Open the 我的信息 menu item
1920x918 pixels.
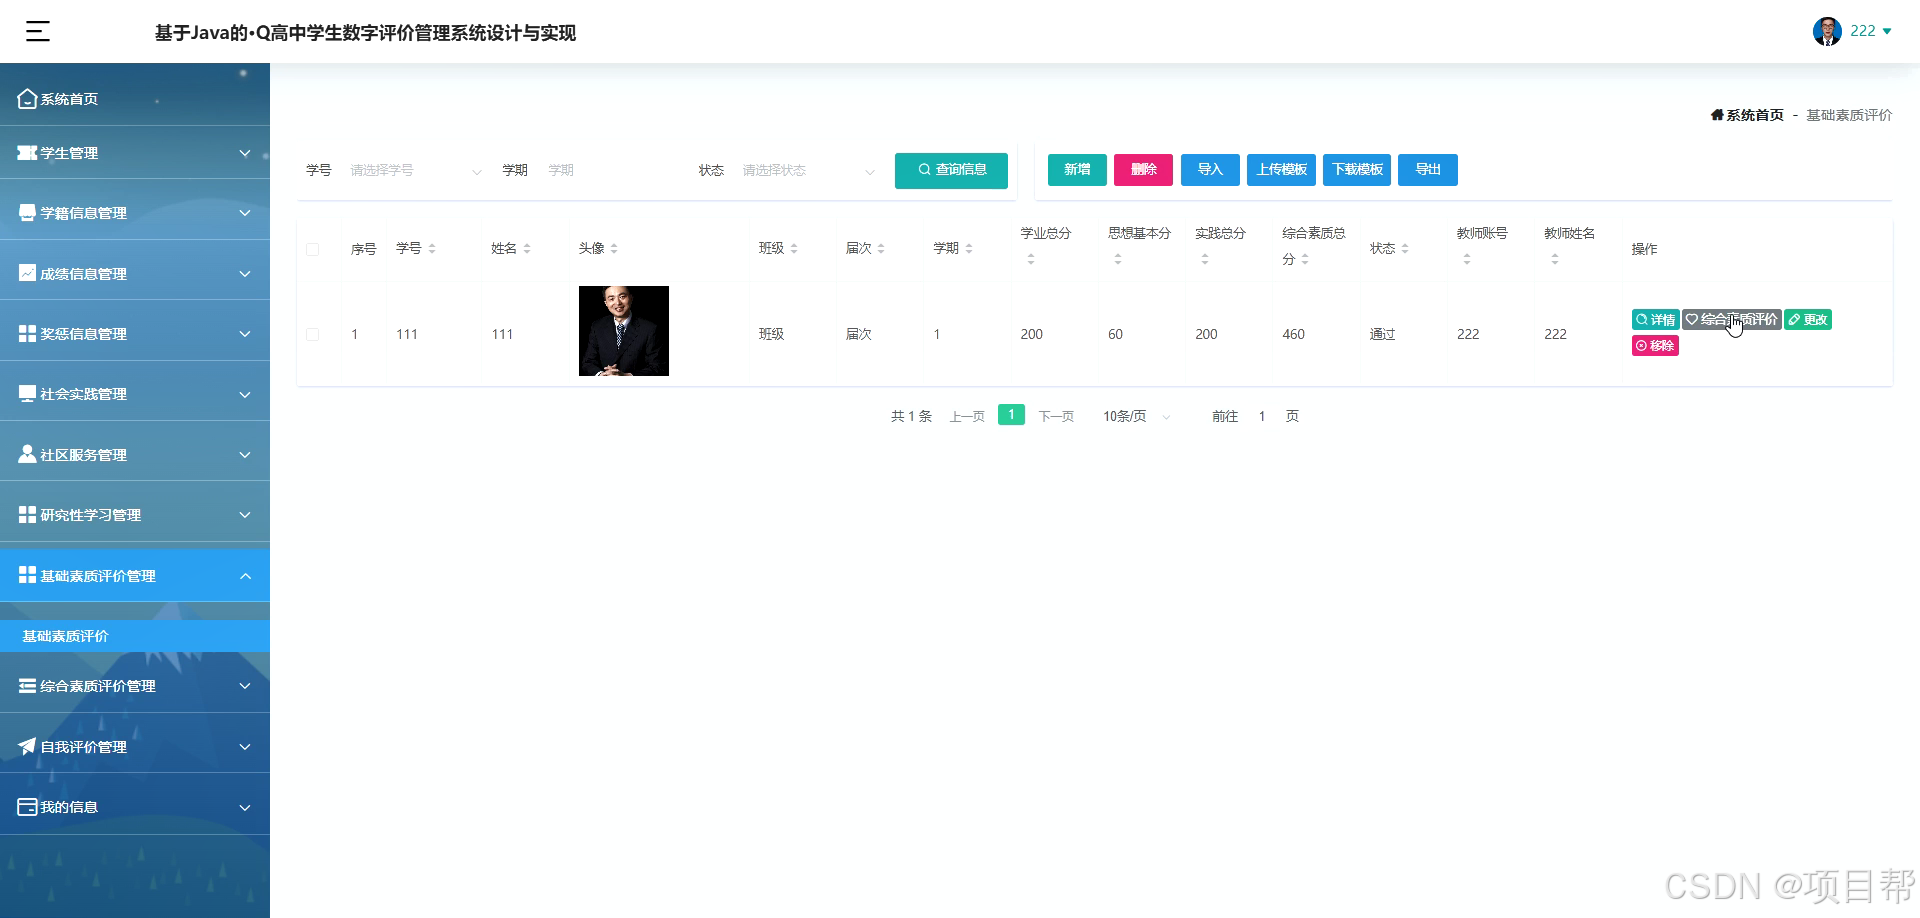pyautogui.click(x=135, y=807)
